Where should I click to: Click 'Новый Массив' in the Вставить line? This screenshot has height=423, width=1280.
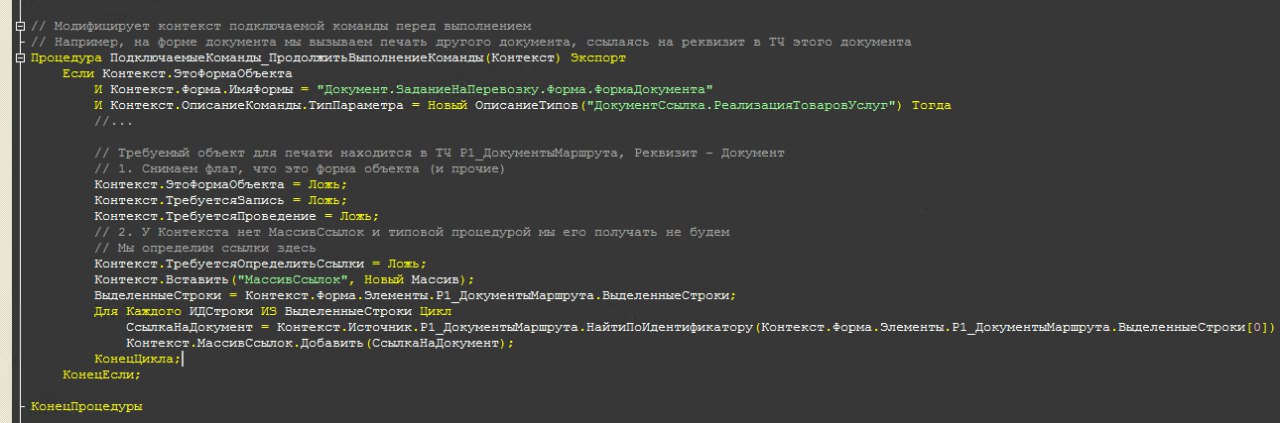(410, 280)
